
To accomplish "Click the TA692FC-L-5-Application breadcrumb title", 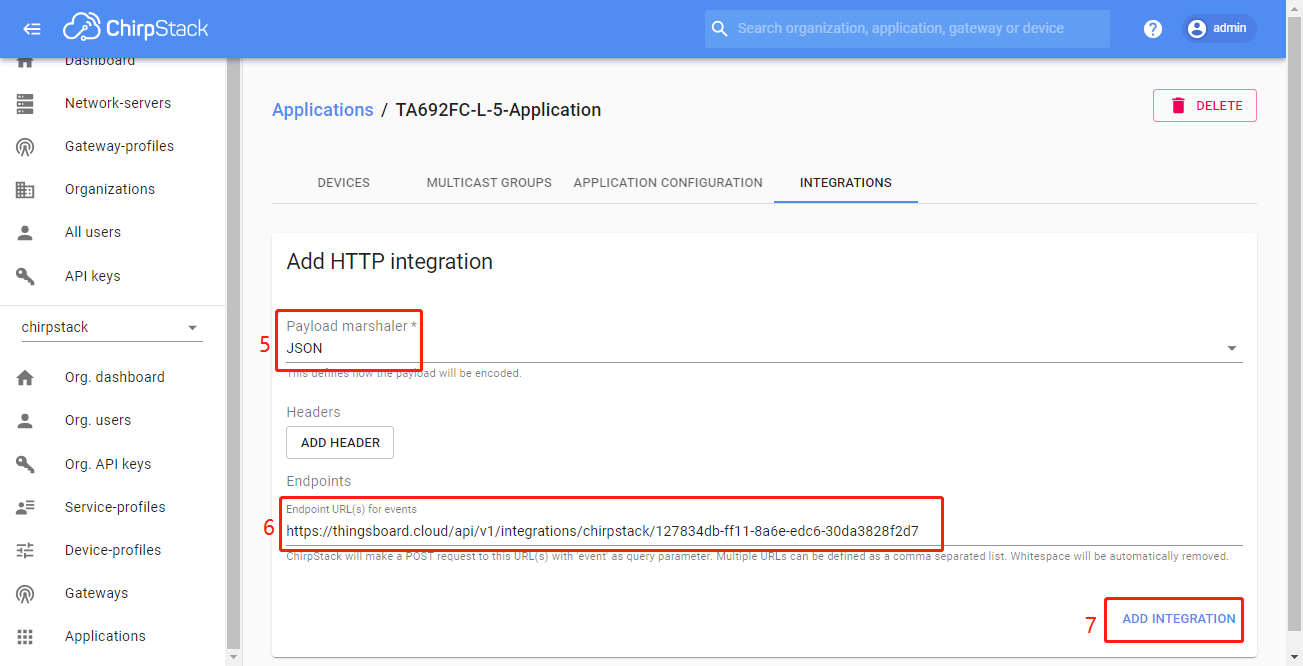I will tap(498, 110).
